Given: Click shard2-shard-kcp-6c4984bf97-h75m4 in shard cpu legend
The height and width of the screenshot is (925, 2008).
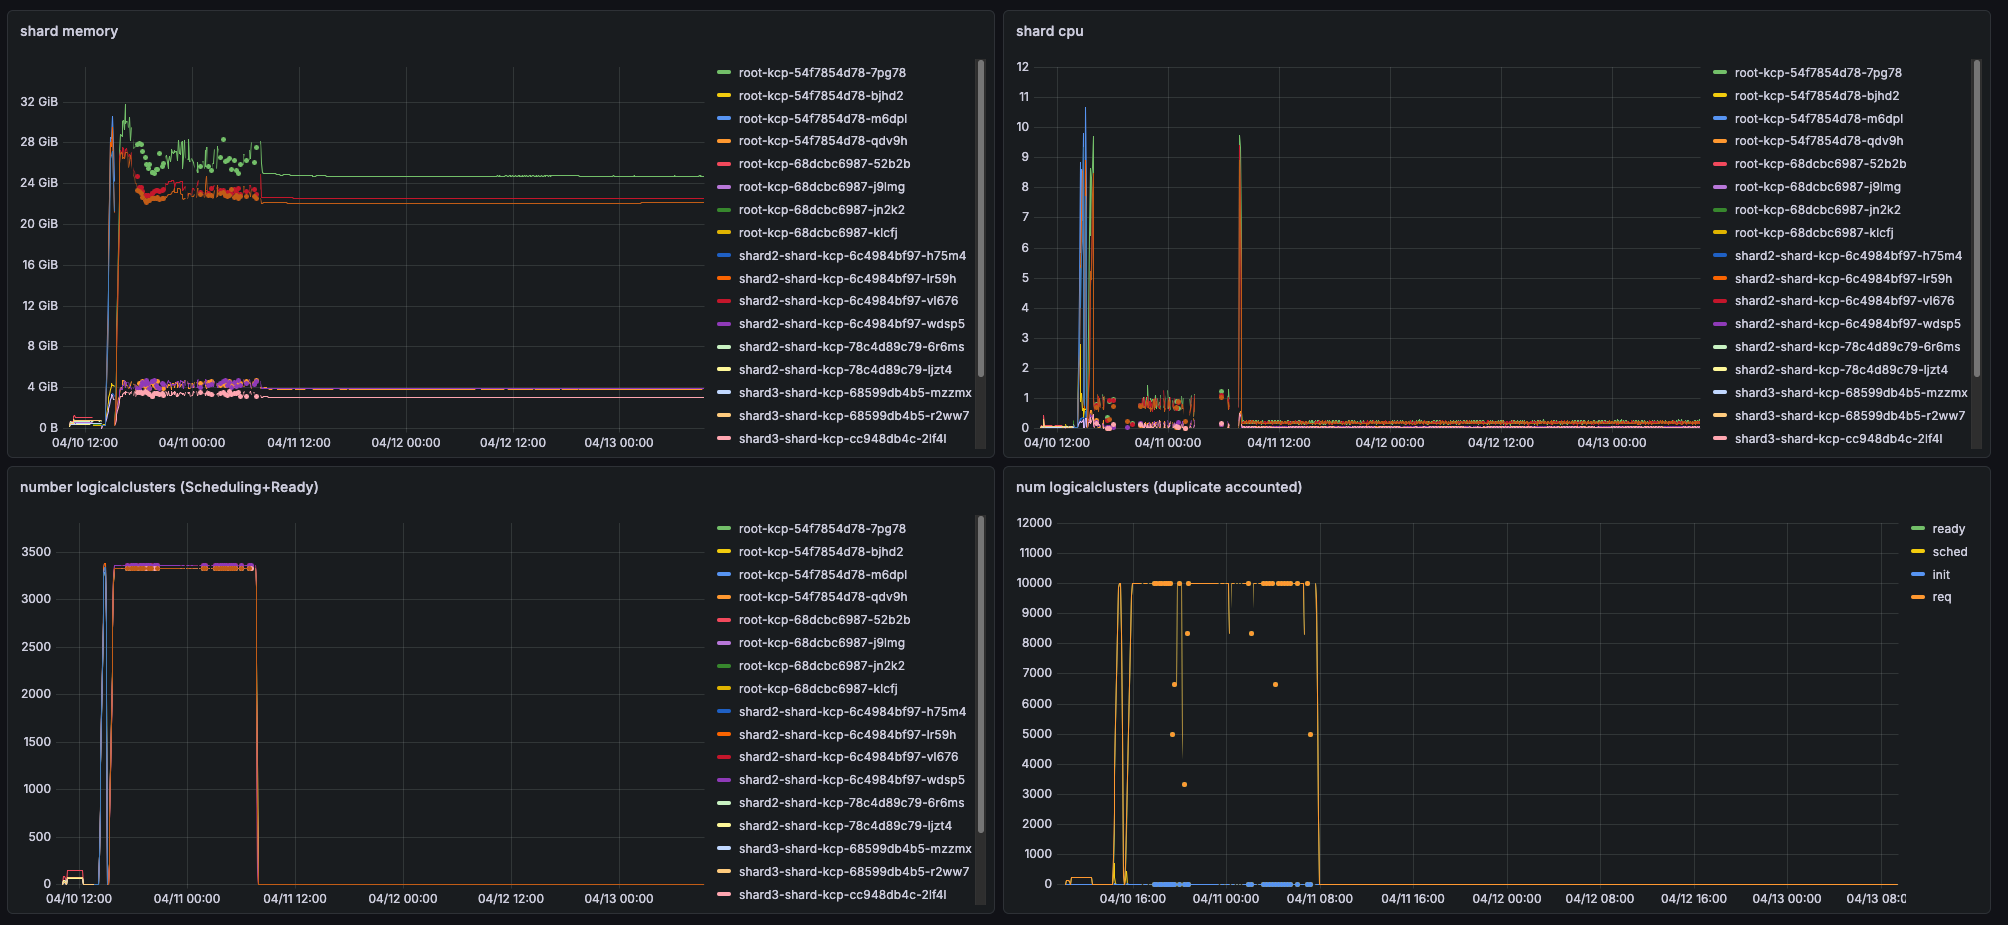Looking at the screenshot, I should [x=1848, y=256].
